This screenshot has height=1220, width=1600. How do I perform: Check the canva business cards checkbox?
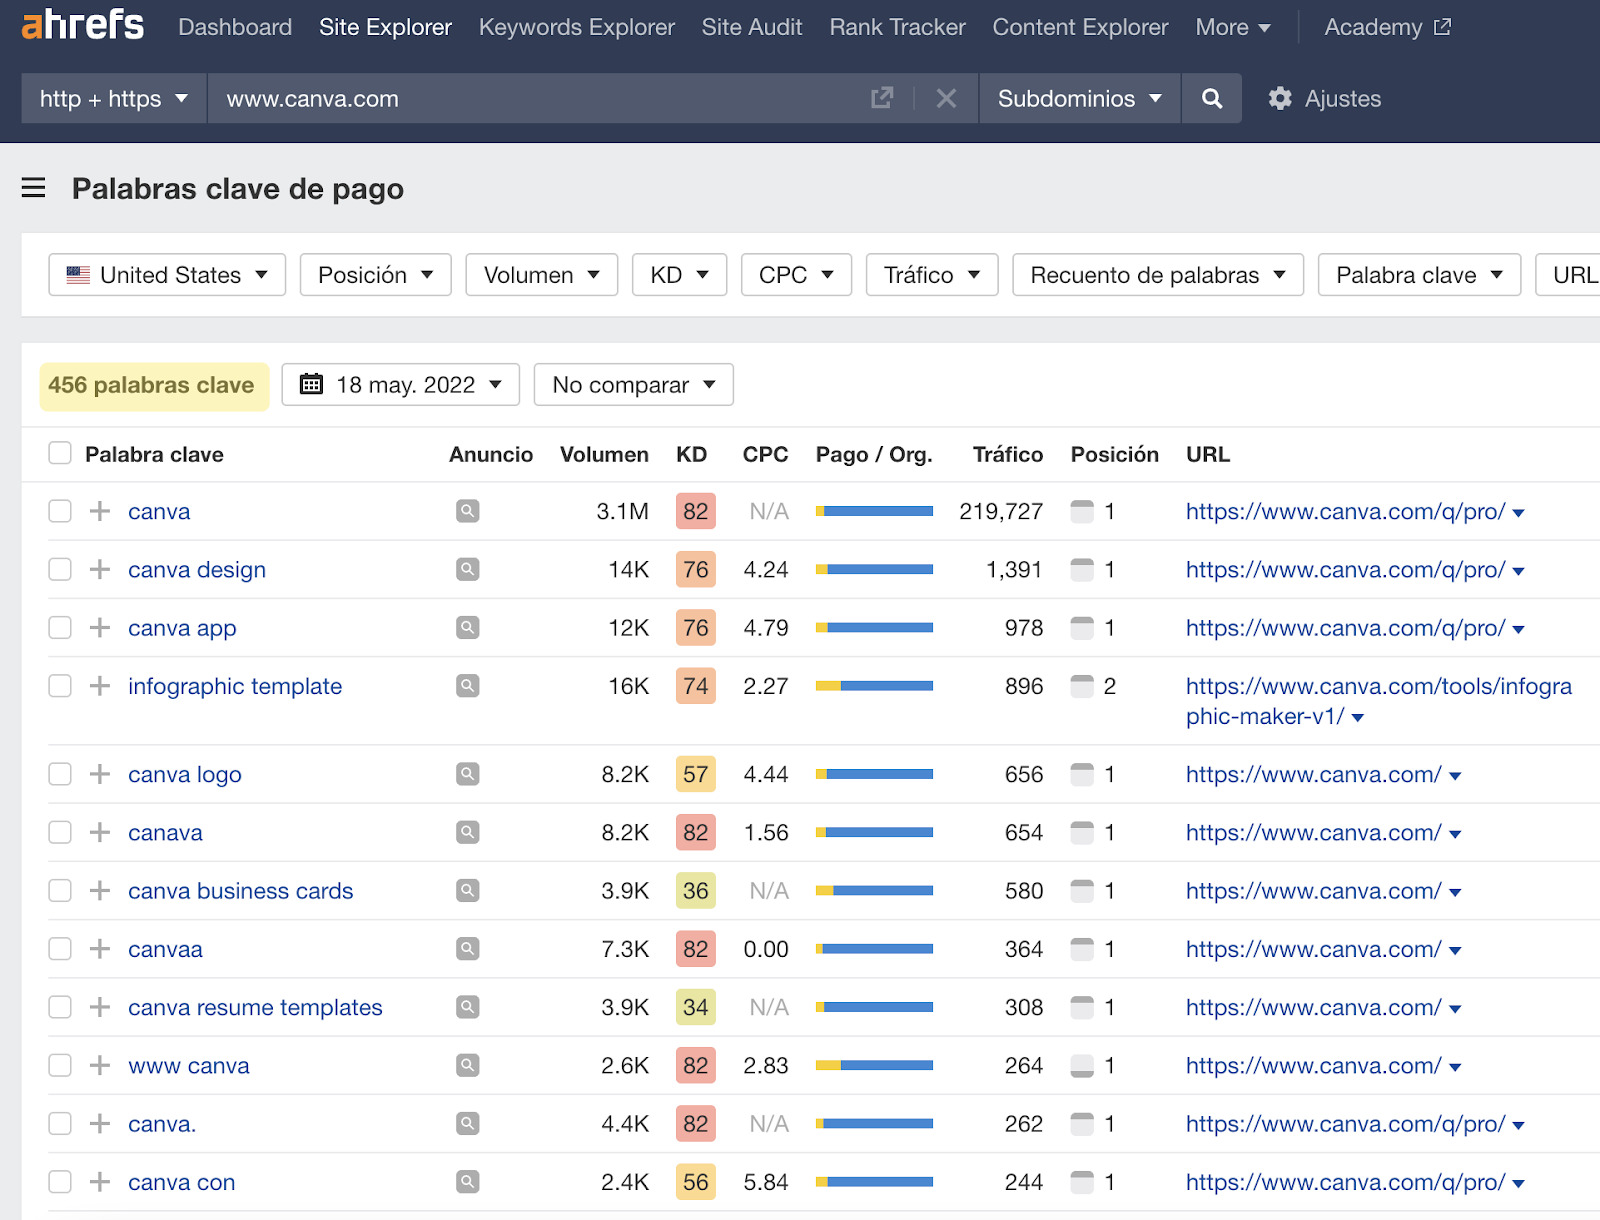tap(60, 890)
